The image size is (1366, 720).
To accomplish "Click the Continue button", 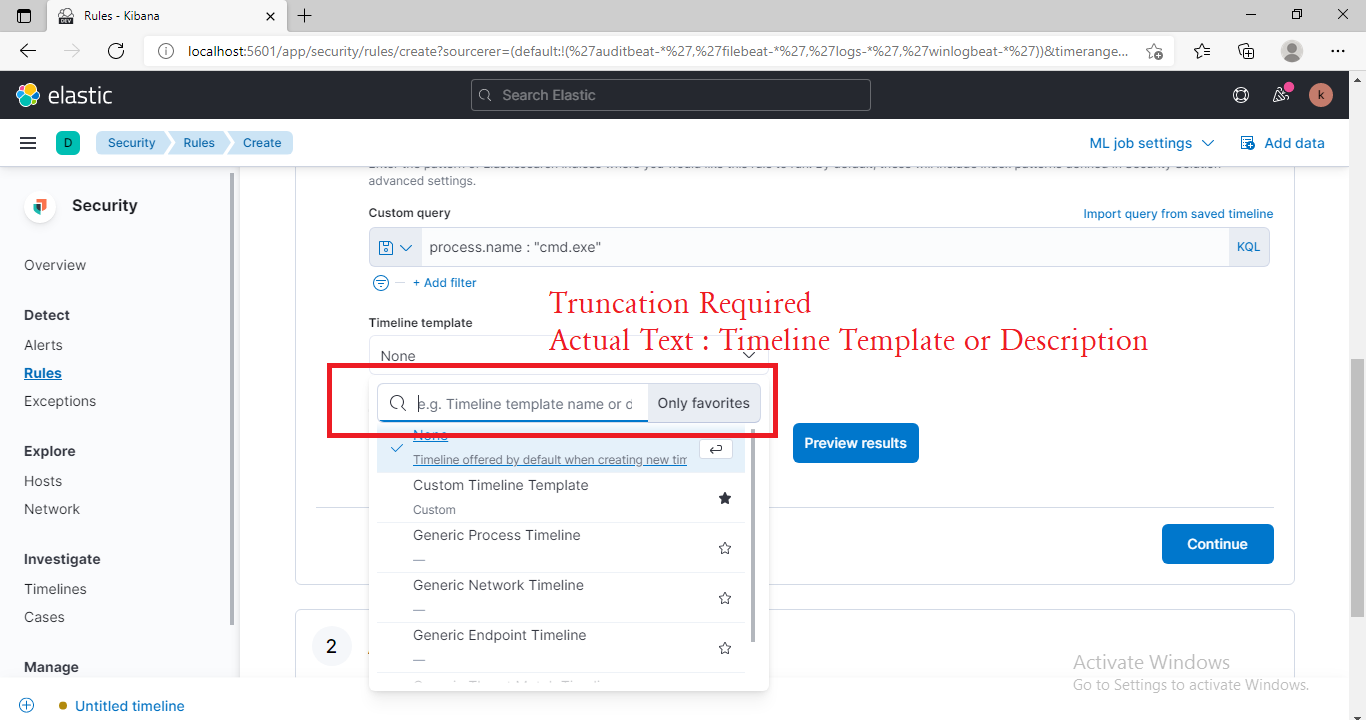I will 1217,543.
